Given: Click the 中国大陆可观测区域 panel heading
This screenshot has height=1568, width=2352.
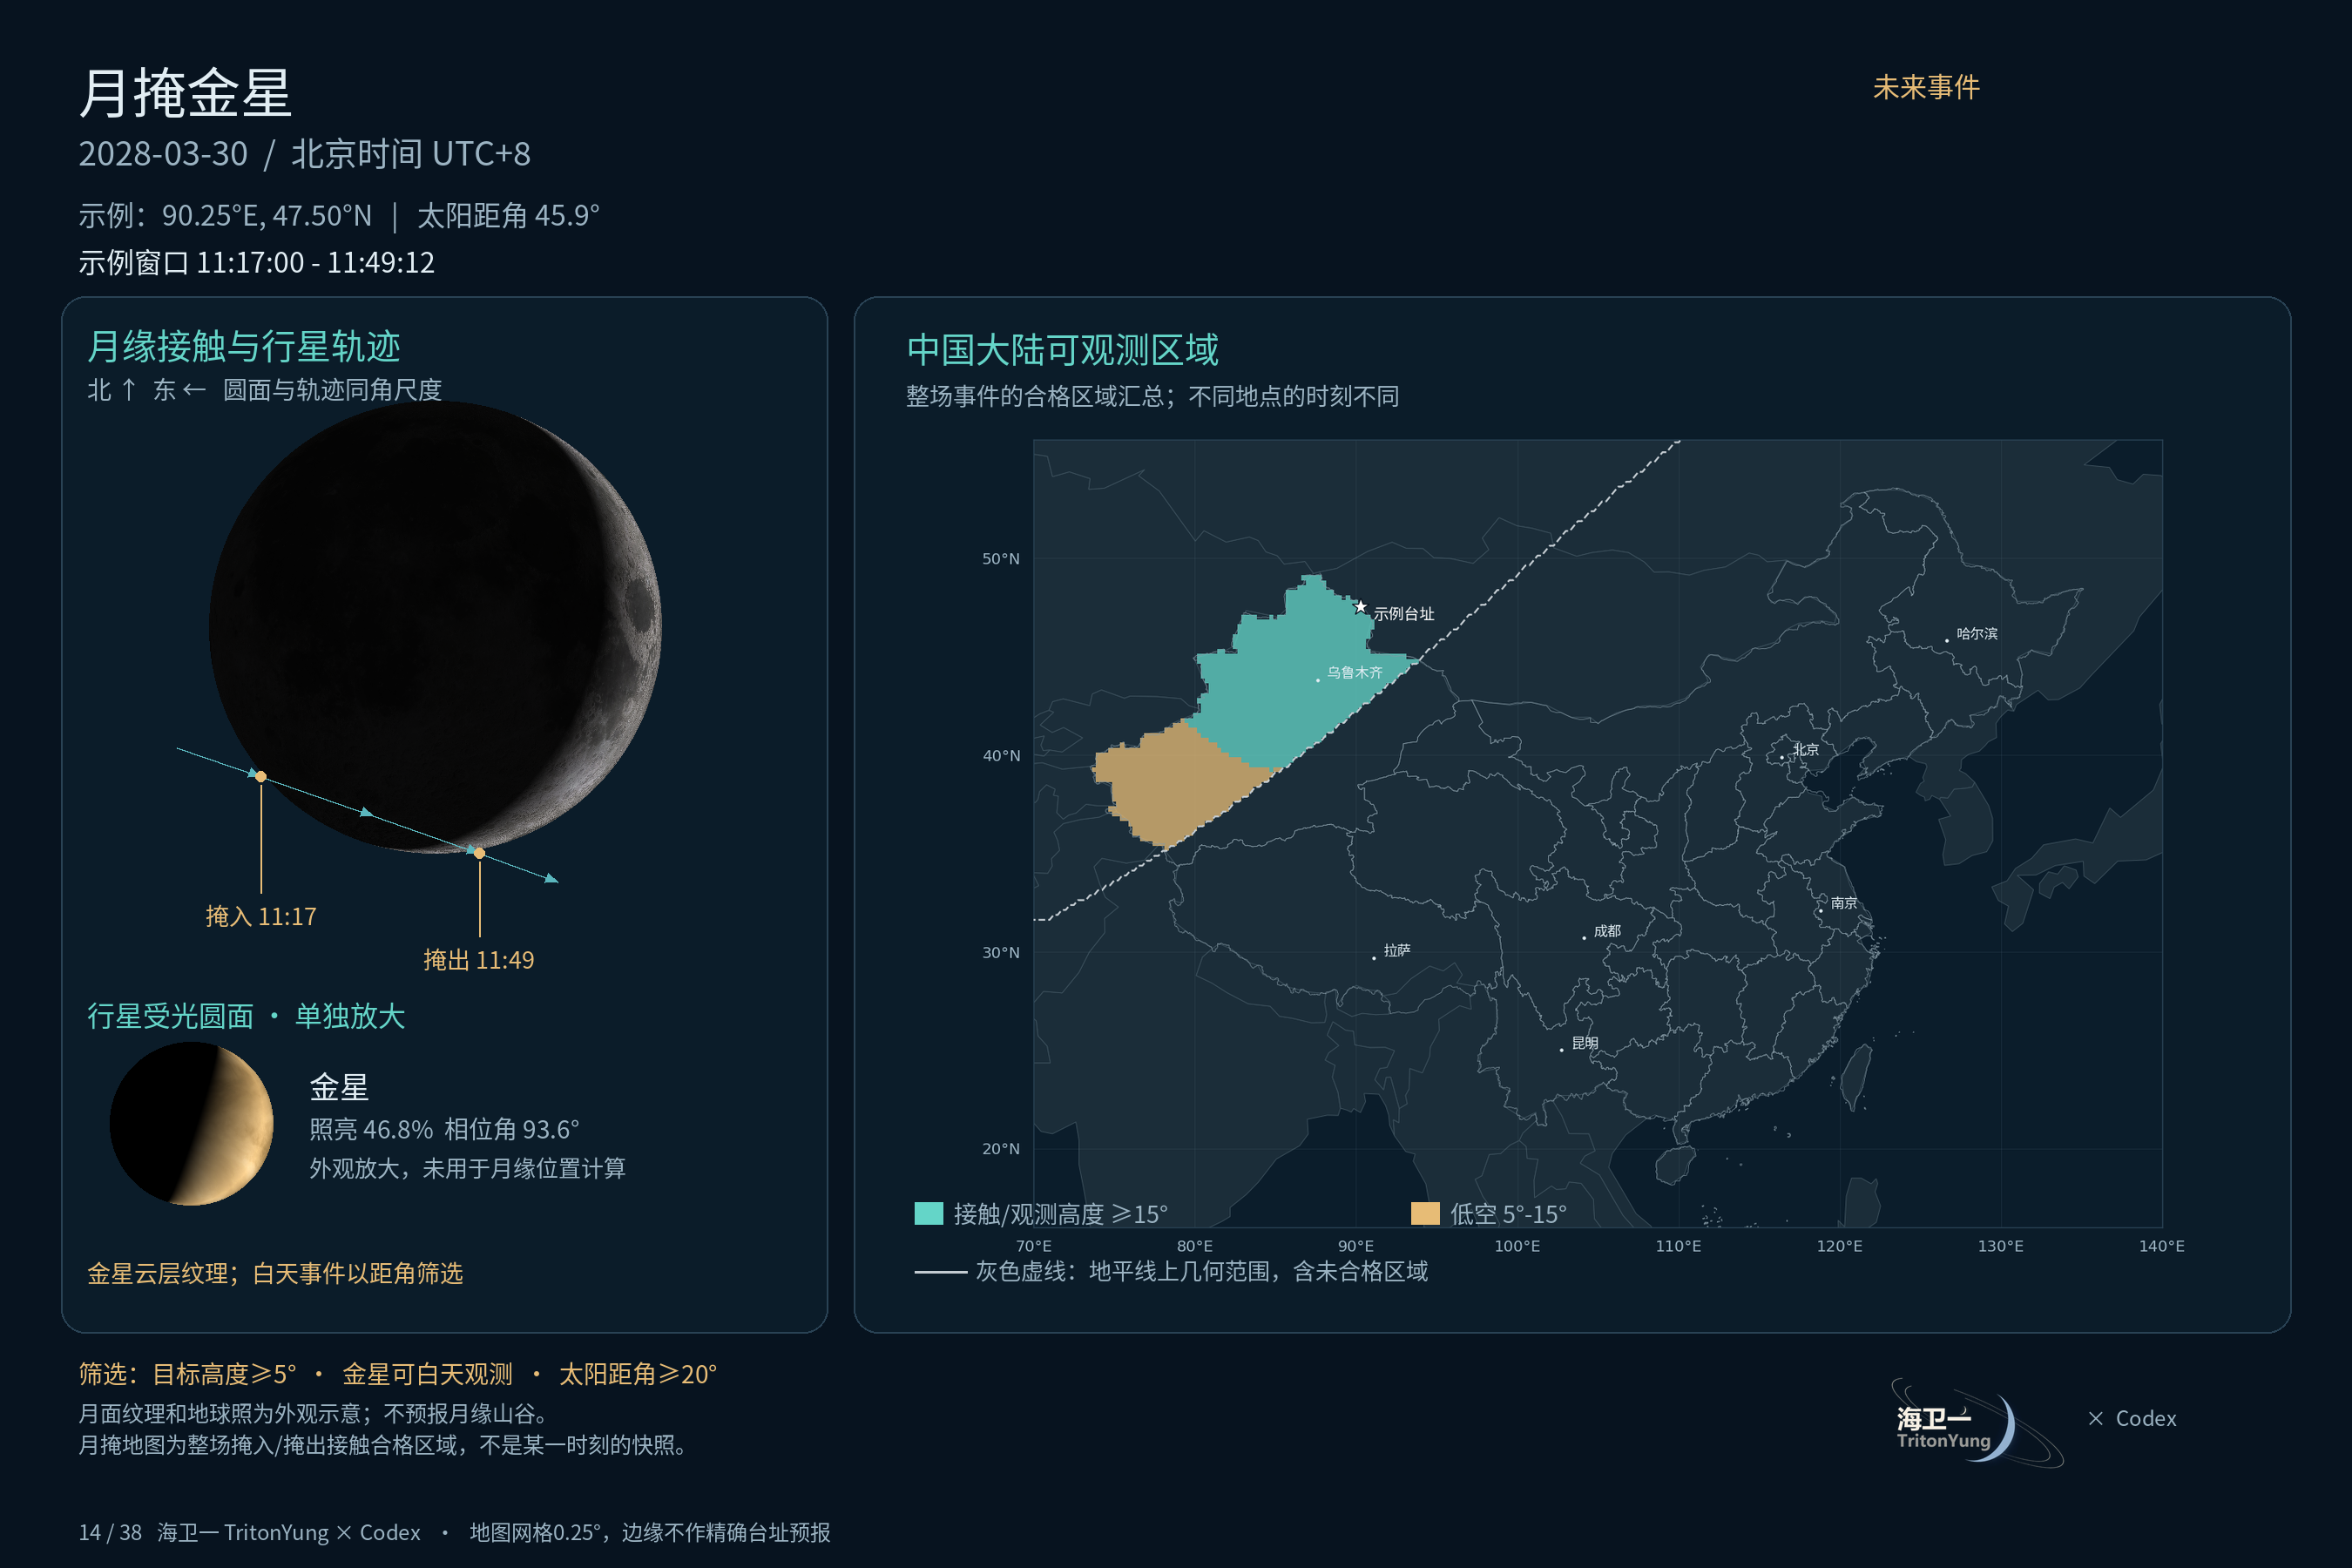Looking at the screenshot, I should click(x=1063, y=350).
